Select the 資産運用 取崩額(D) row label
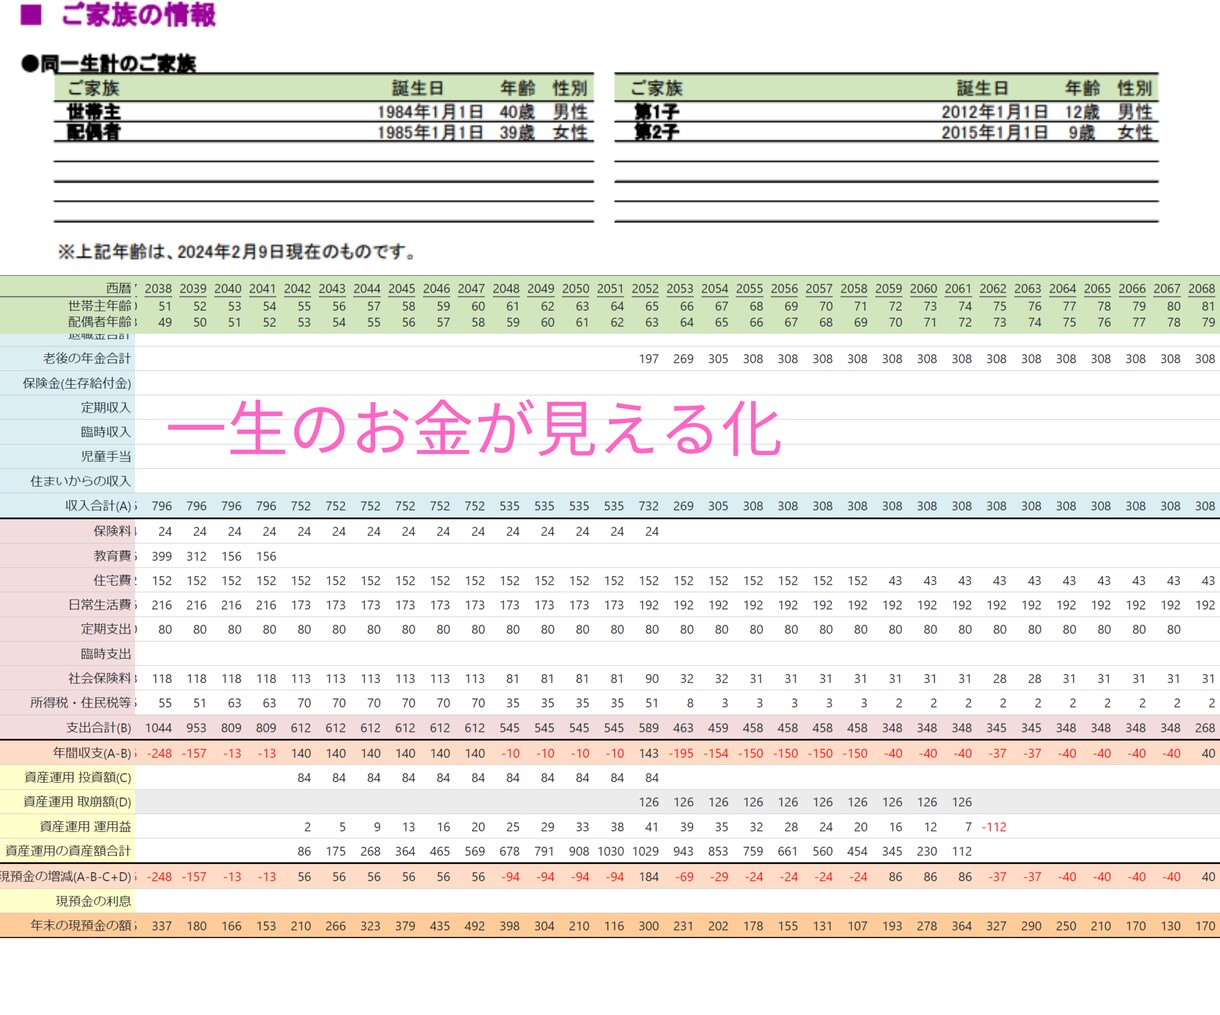This screenshot has height=1015, width=1220. pos(77,802)
